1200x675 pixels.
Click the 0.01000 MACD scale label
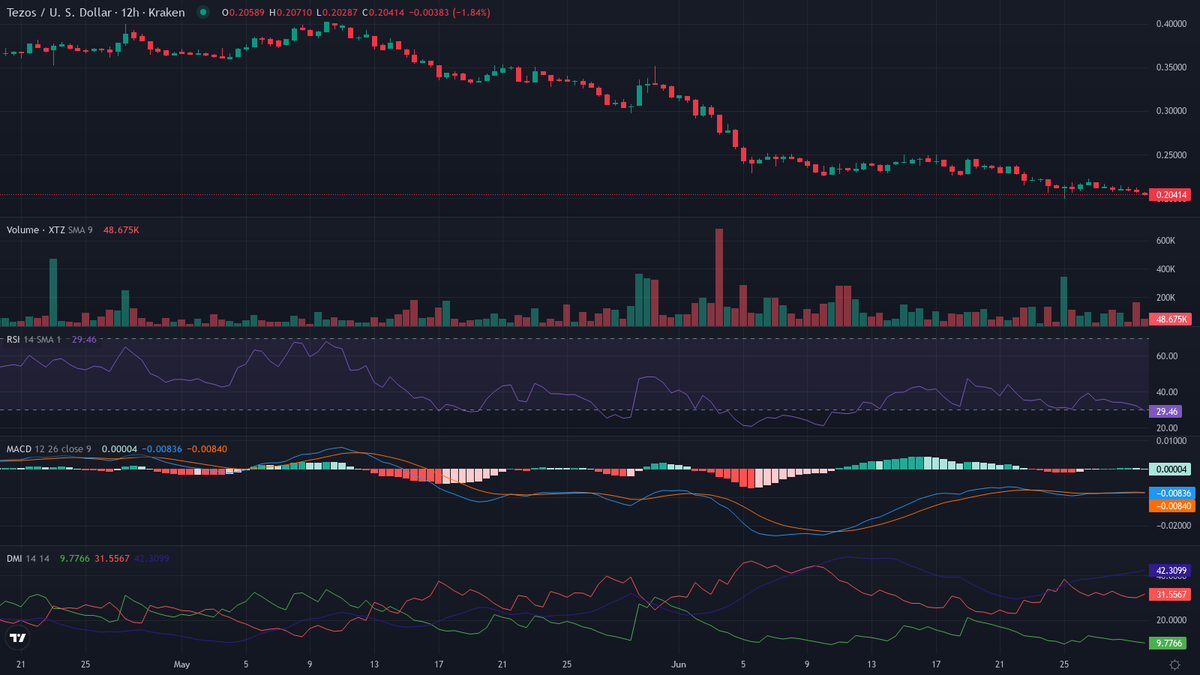(1171, 441)
